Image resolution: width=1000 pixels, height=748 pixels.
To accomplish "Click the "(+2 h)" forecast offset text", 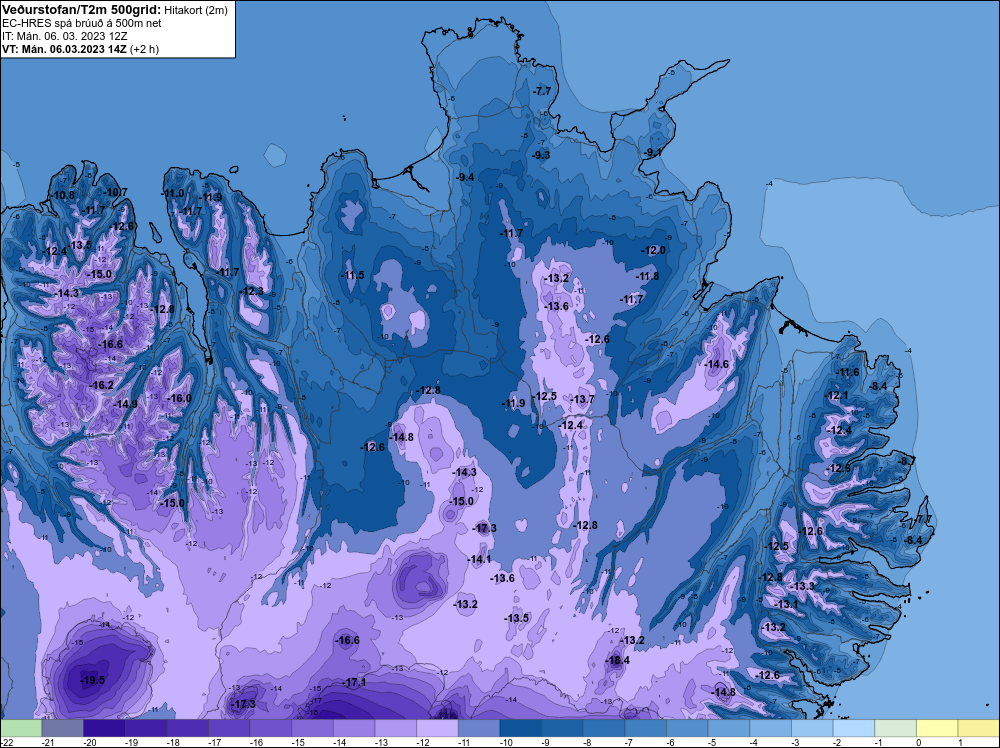I will click(144, 49).
